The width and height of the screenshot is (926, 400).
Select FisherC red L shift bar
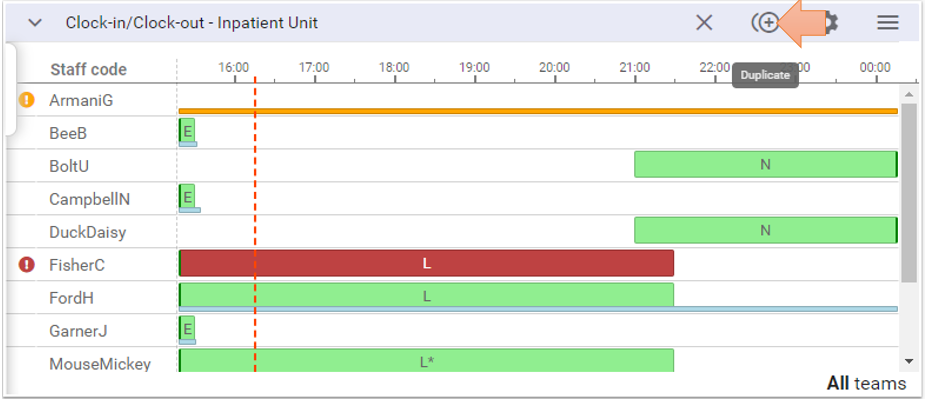coord(426,264)
